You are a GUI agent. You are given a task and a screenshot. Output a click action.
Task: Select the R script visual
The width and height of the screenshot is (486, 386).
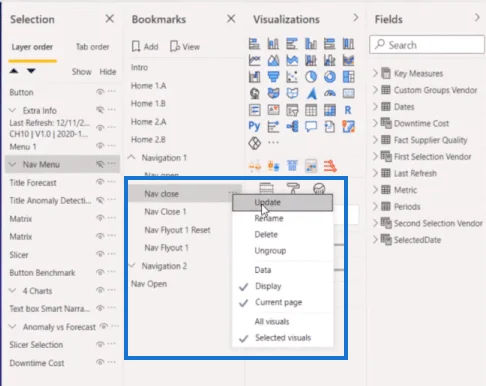coord(348,110)
